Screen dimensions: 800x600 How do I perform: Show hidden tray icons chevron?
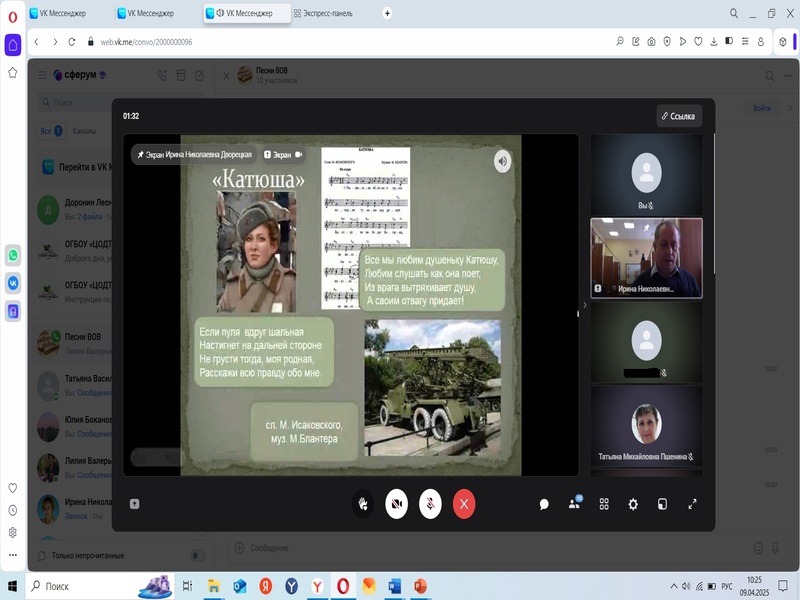pos(674,586)
